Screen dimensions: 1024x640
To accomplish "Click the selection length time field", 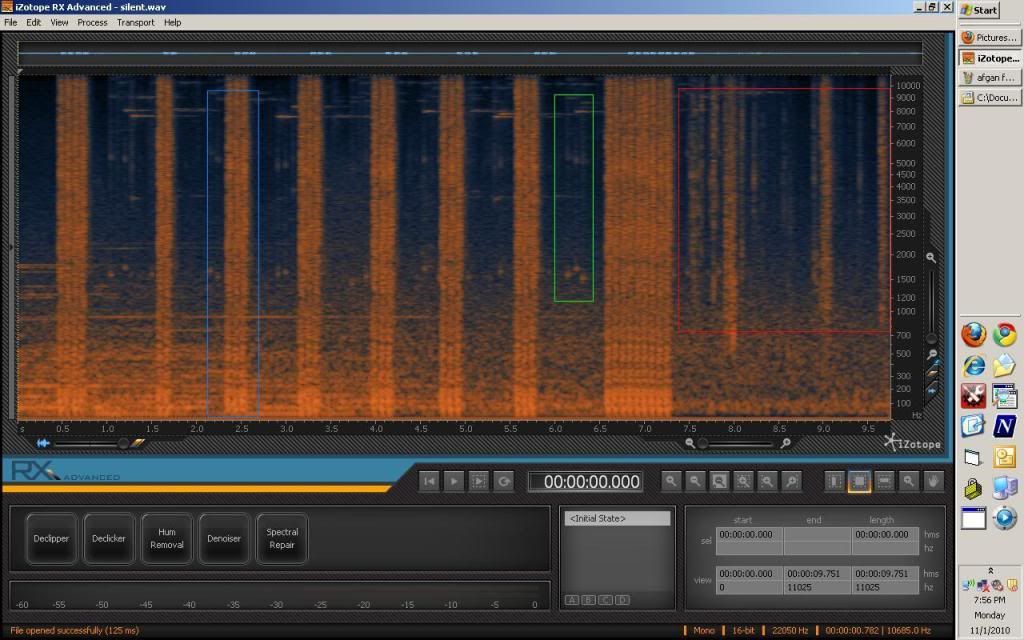I will click(885, 534).
